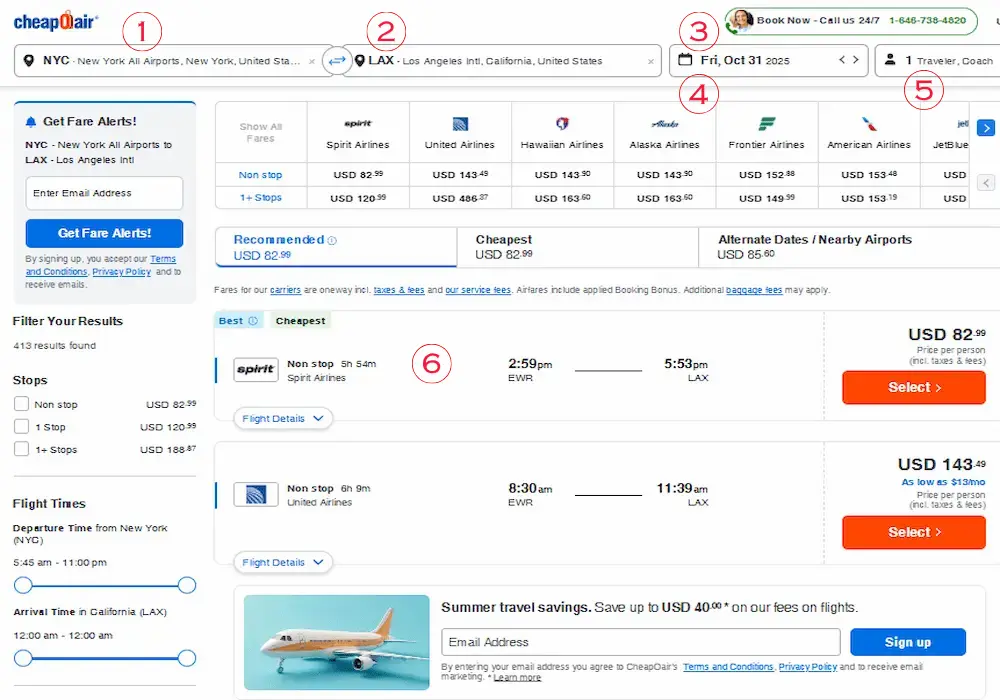Image resolution: width=1000 pixels, height=700 pixels.
Task: Select 1+ Stops row in fare matrix
Action: (x=260, y=198)
